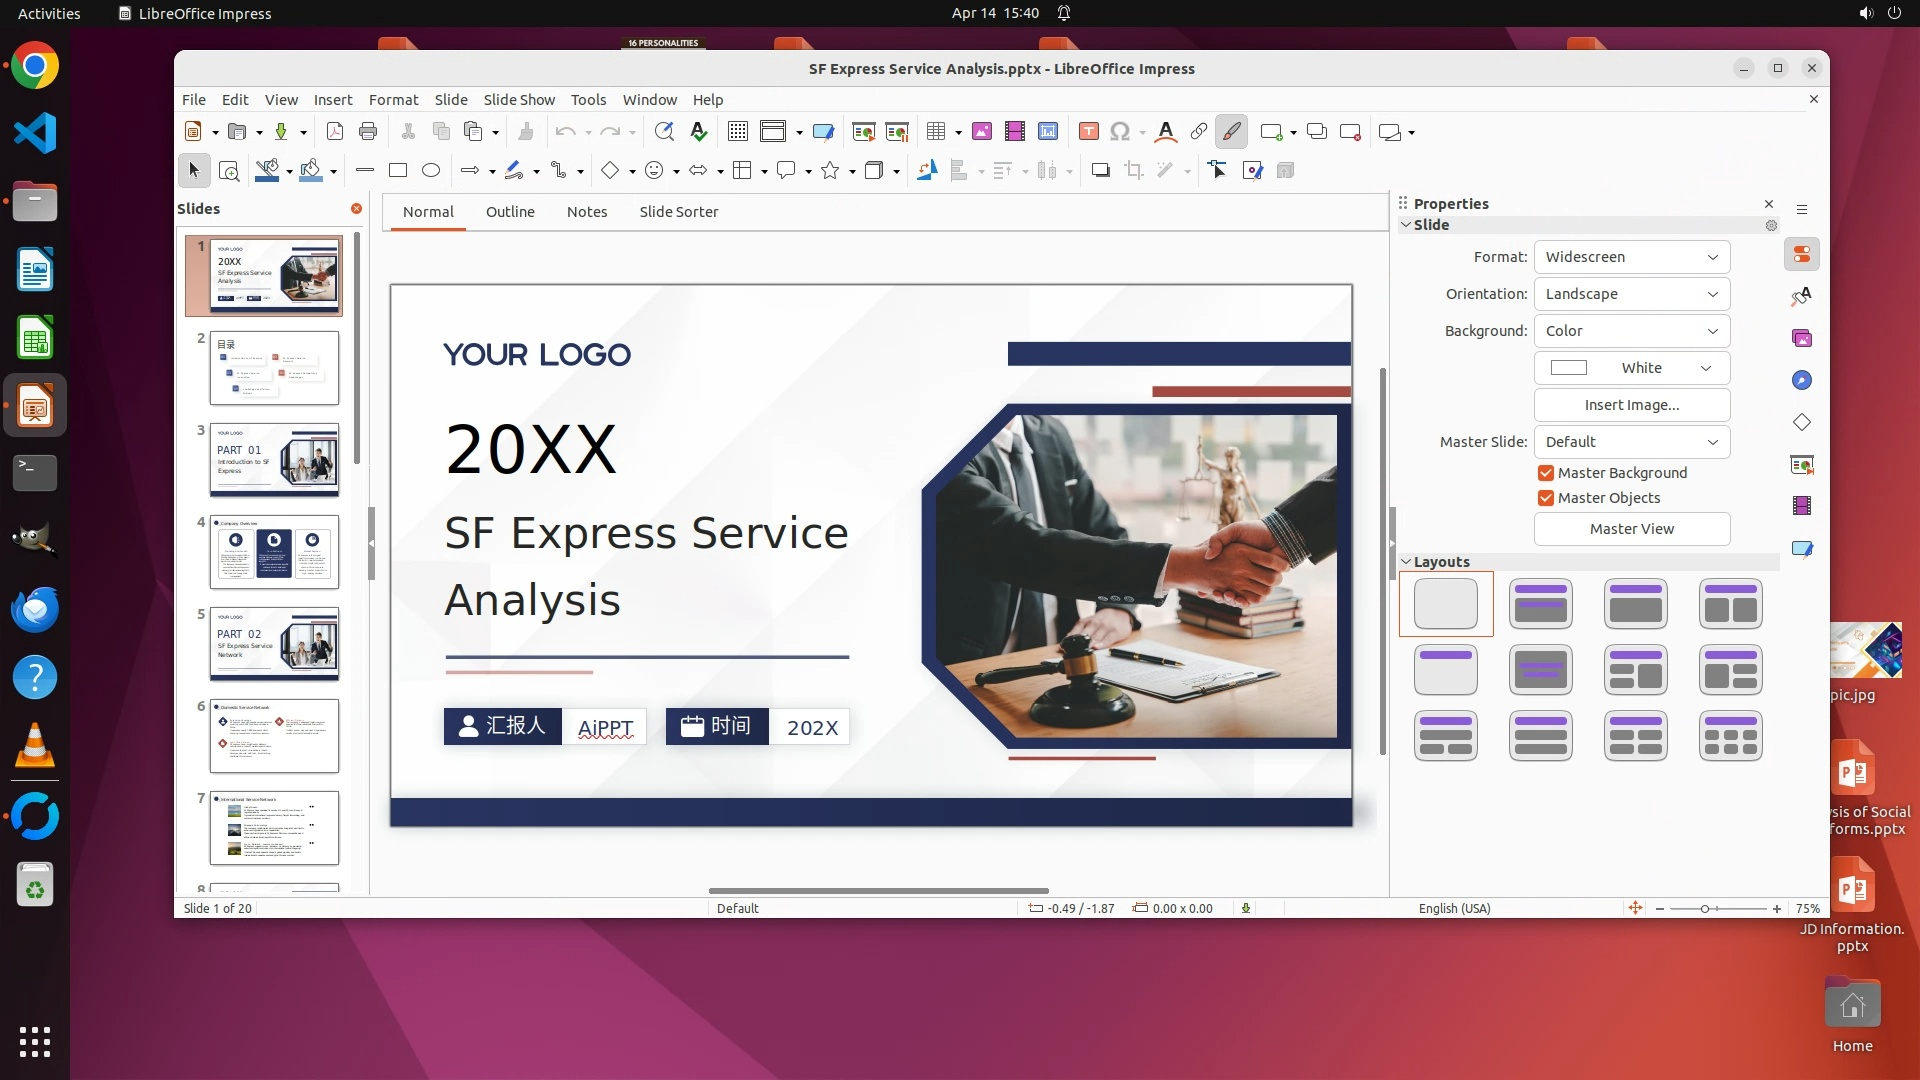Viewport: 1920px width, 1080px height.
Task: Uncheck the Master Objects checkbox
Action: click(1546, 498)
